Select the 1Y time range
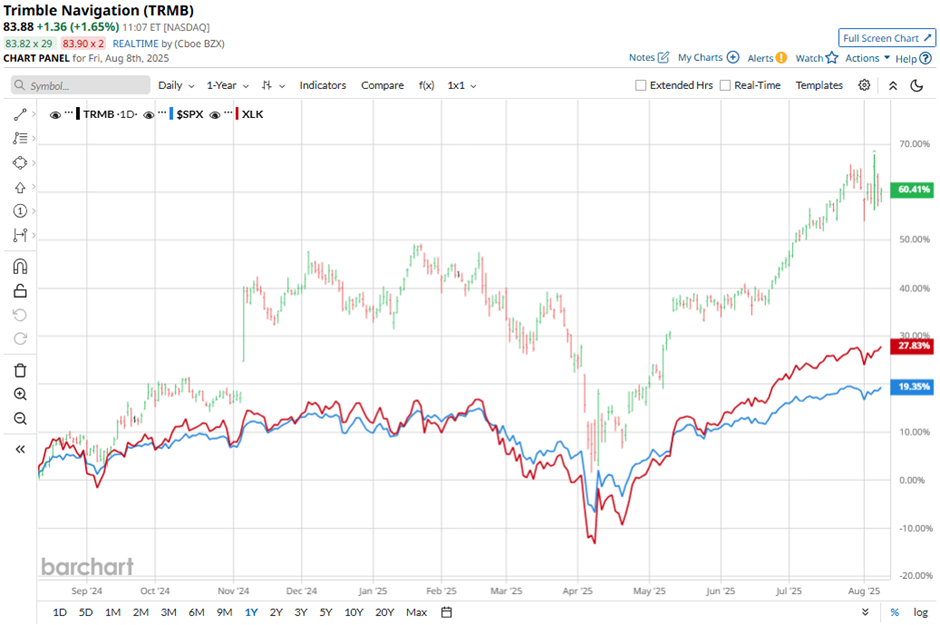This screenshot has height=625, width=940. pos(251,612)
